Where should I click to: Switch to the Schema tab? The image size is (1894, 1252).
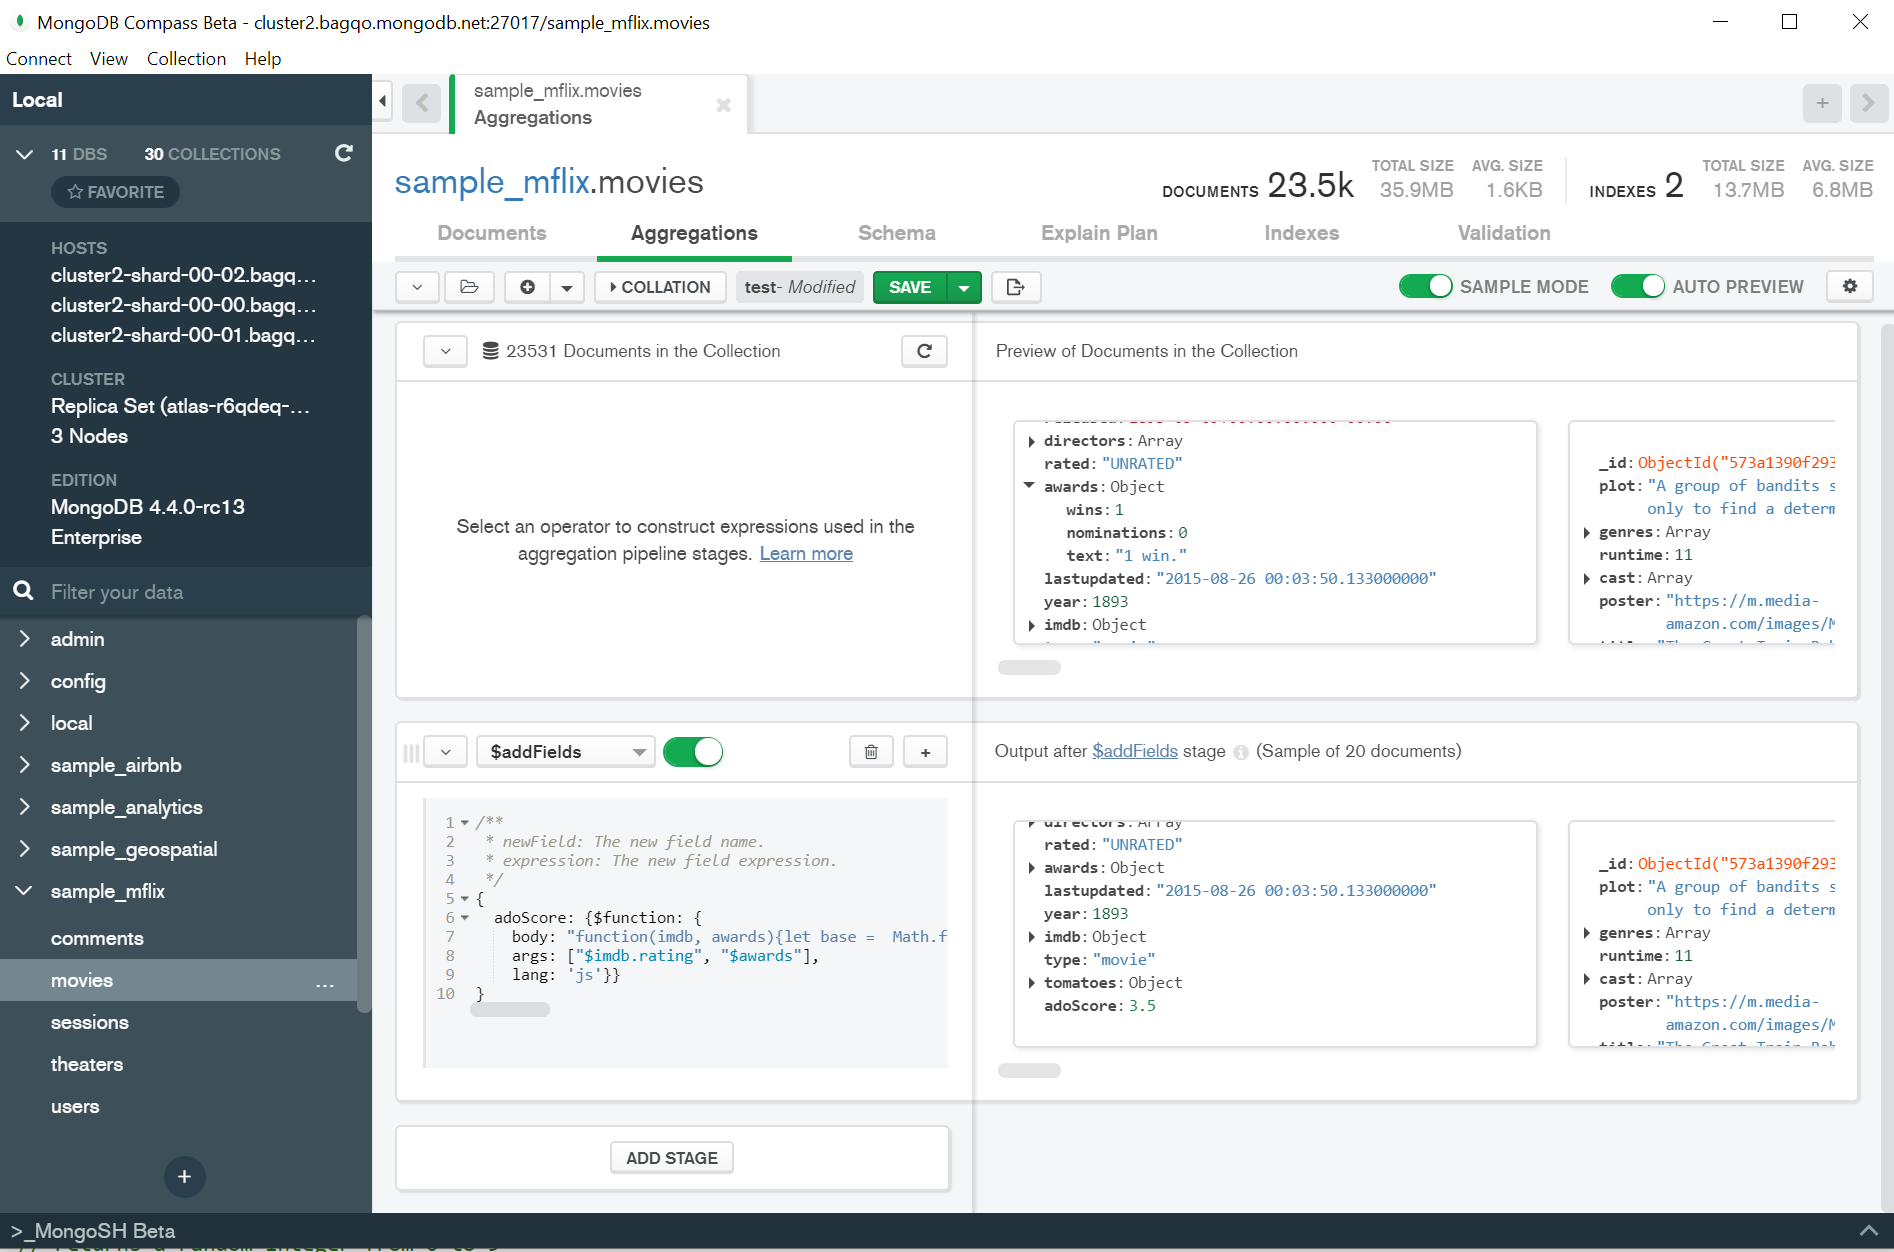(x=896, y=233)
